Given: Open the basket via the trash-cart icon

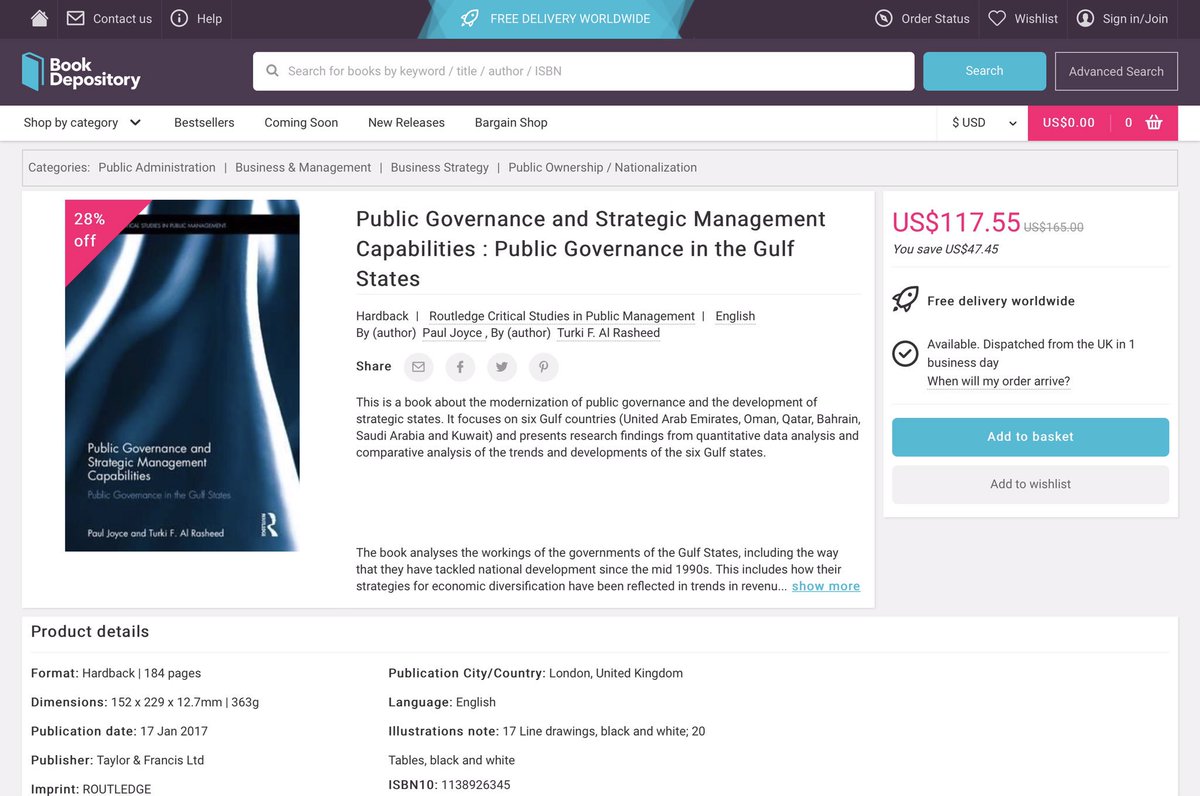Looking at the screenshot, I should coord(1153,122).
